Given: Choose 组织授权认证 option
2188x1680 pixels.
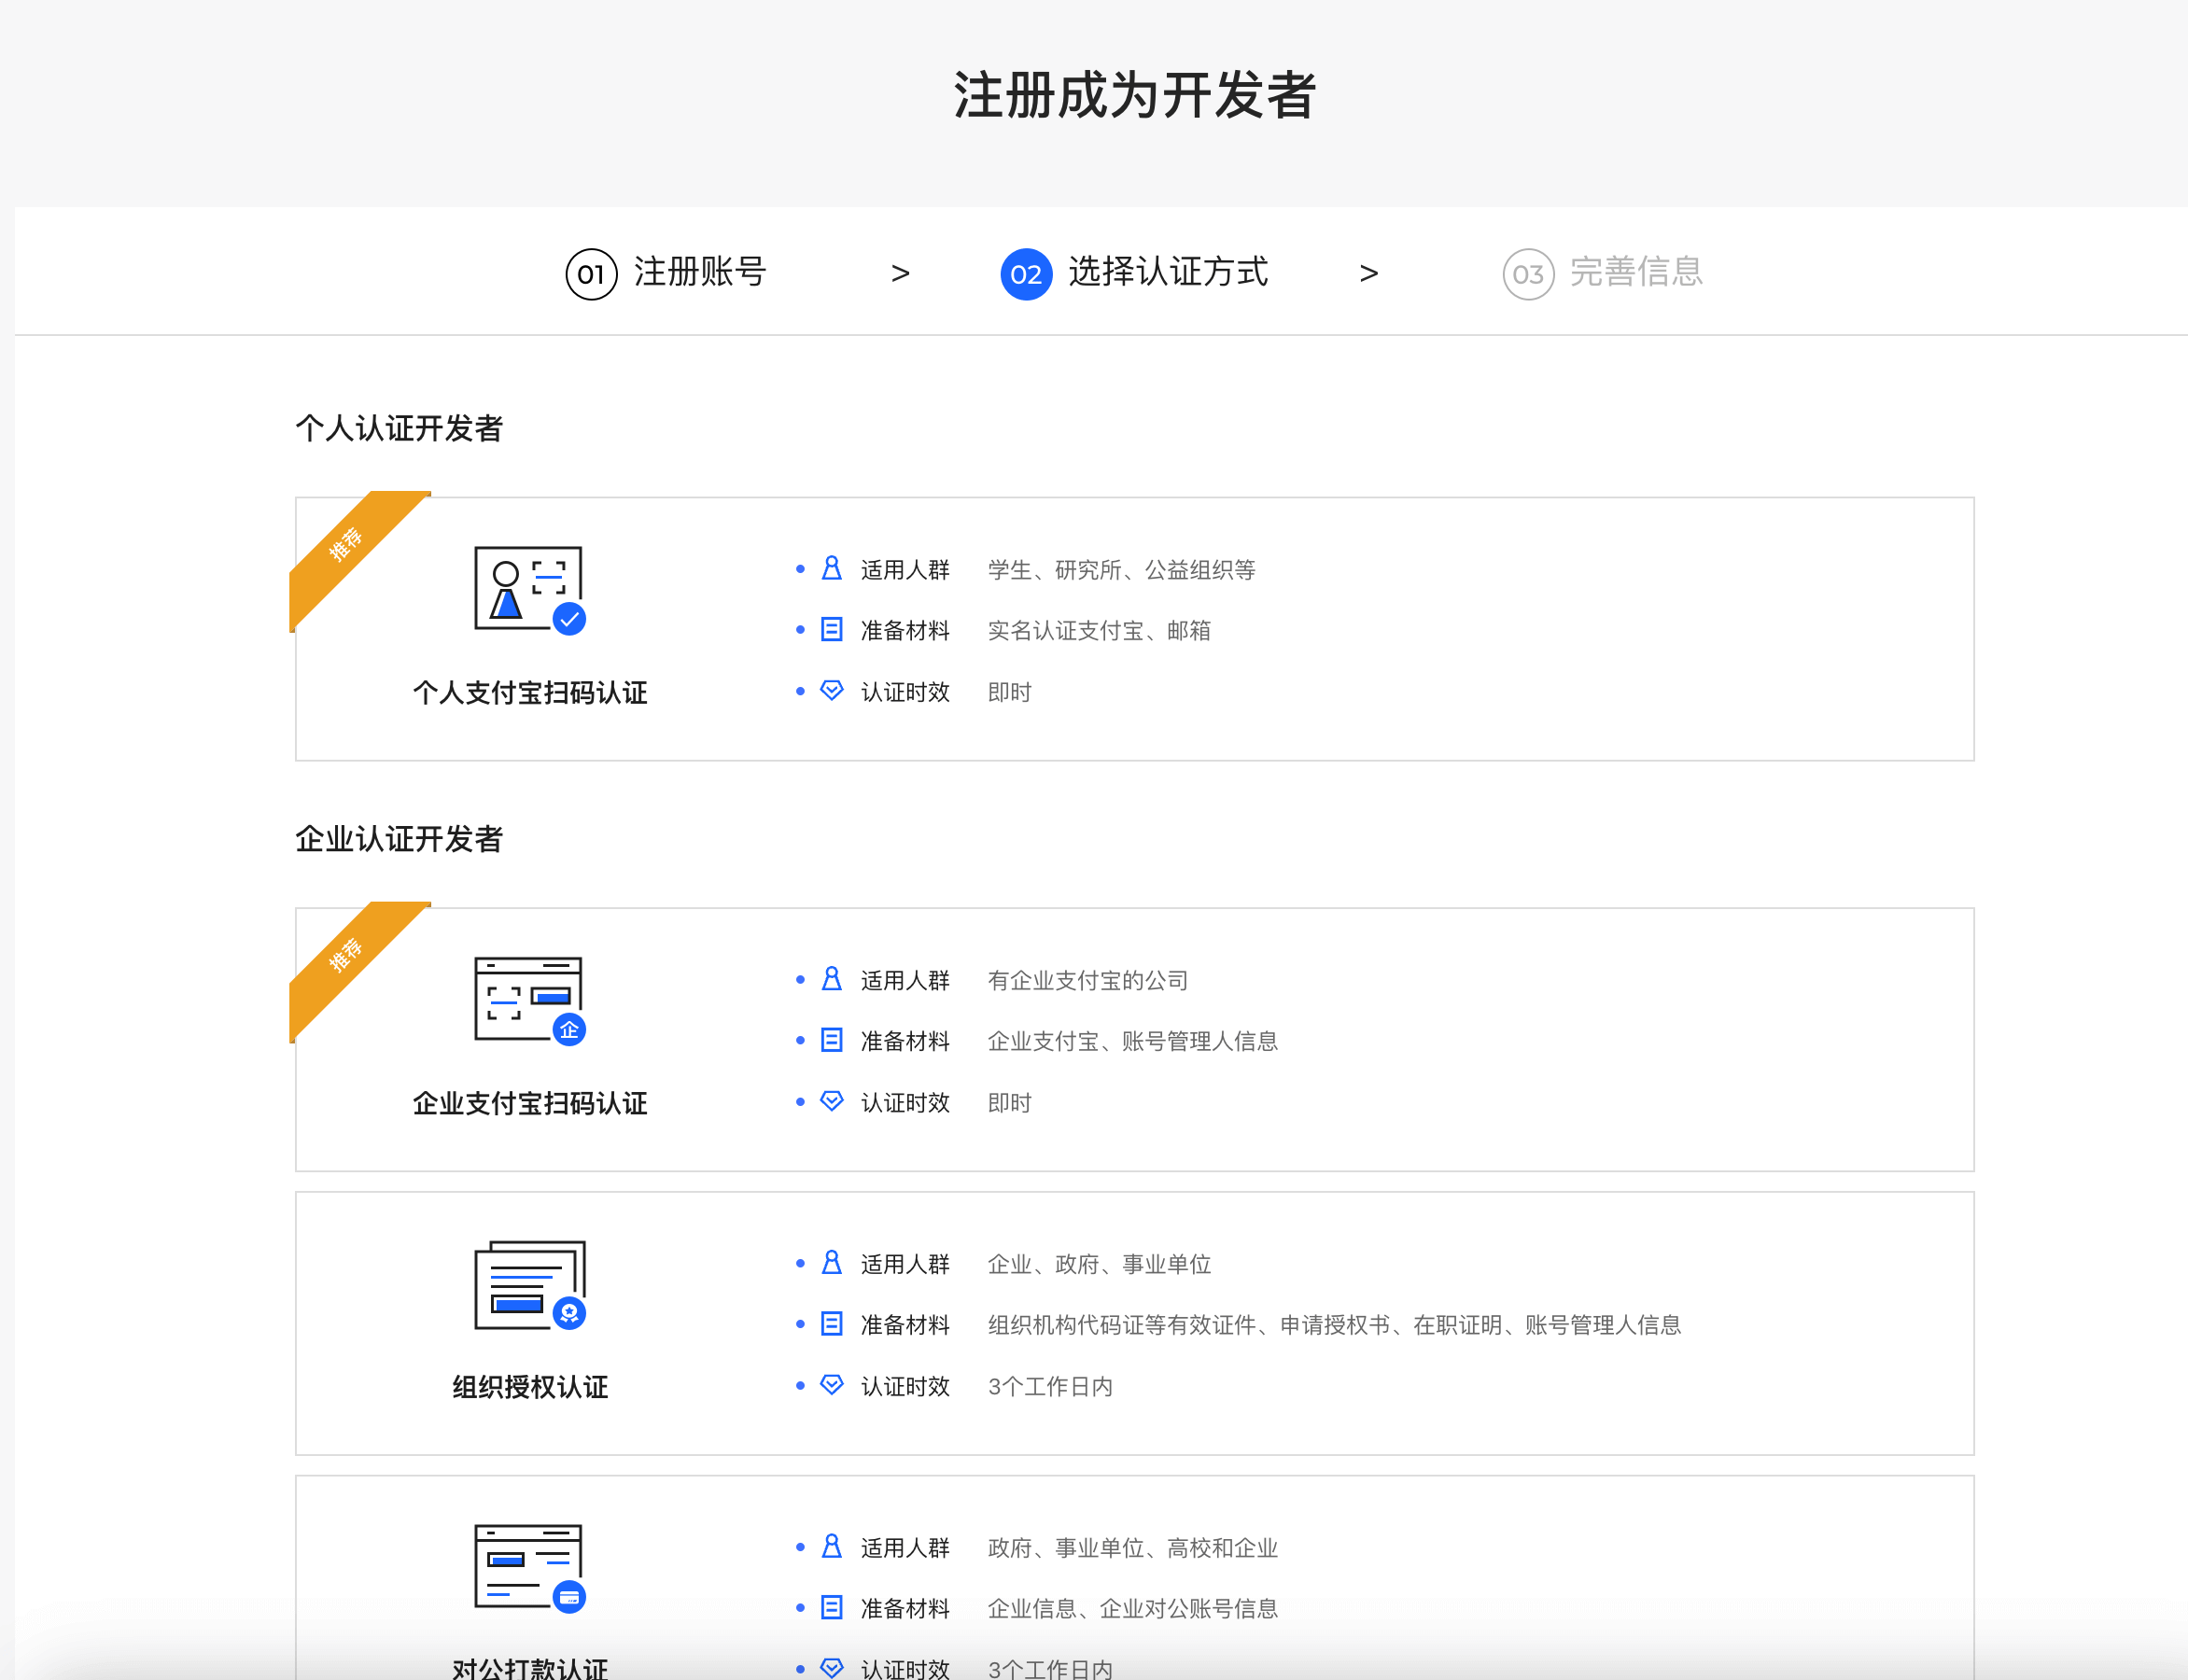Looking at the screenshot, I should pyautogui.click(x=529, y=1387).
